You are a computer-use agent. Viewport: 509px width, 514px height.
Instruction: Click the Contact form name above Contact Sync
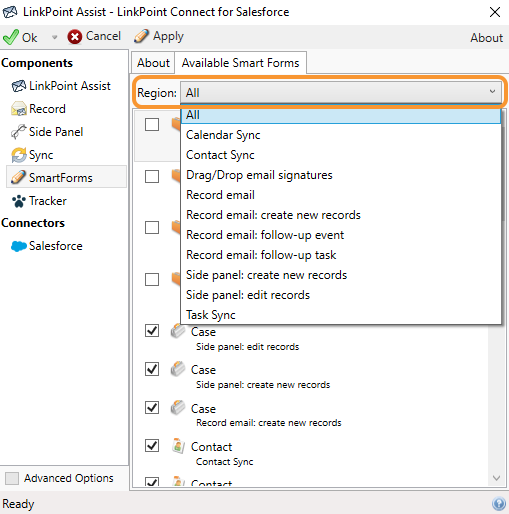(x=211, y=447)
